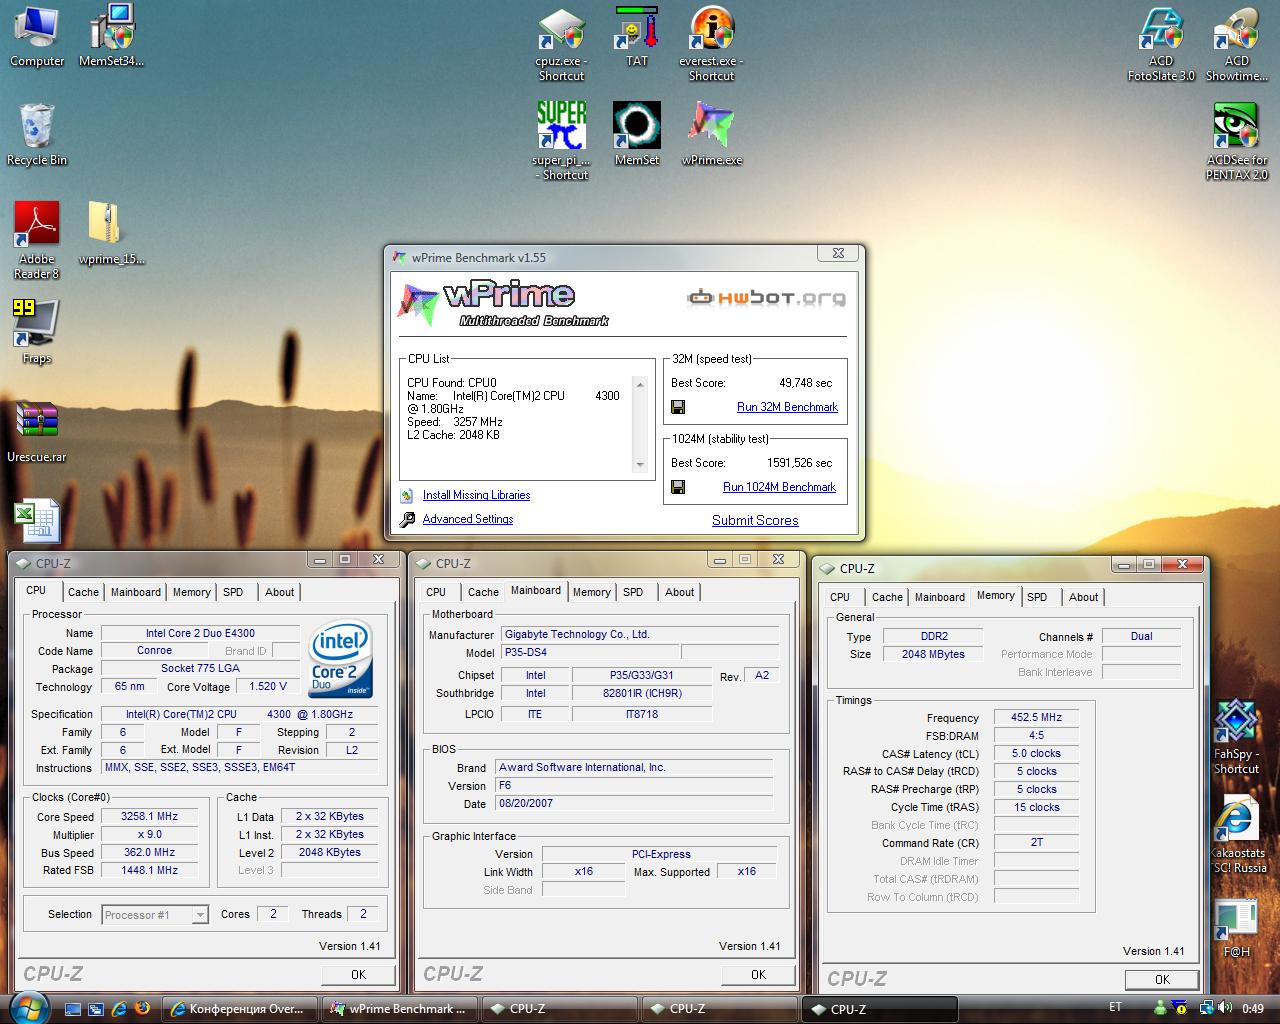Click the DRAM Frequency value 452.5 MHz

(1036, 717)
